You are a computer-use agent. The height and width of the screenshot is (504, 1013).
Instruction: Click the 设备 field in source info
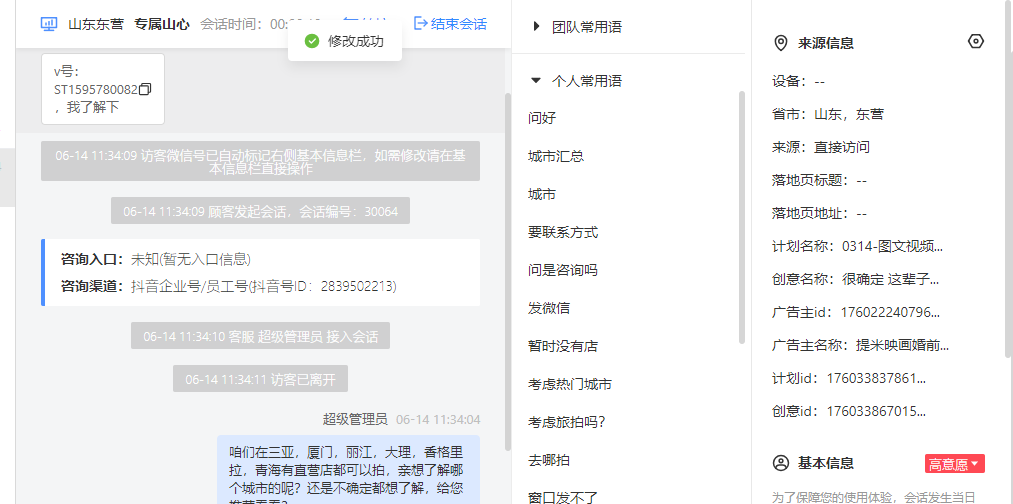[x=799, y=81]
